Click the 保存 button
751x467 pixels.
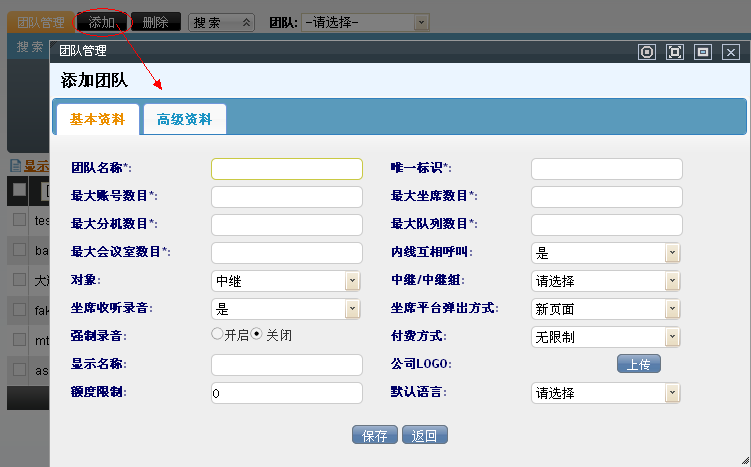pyautogui.click(x=375, y=435)
